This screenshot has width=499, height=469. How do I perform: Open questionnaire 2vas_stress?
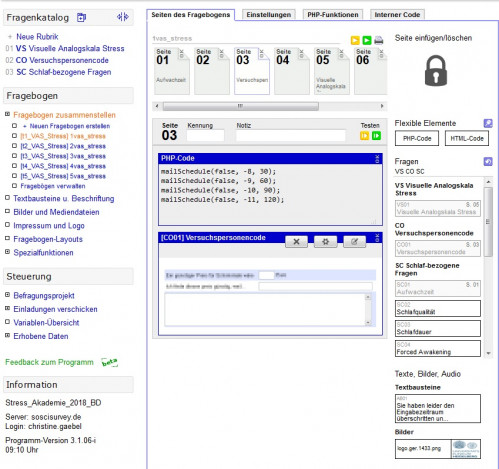[x=63, y=146]
